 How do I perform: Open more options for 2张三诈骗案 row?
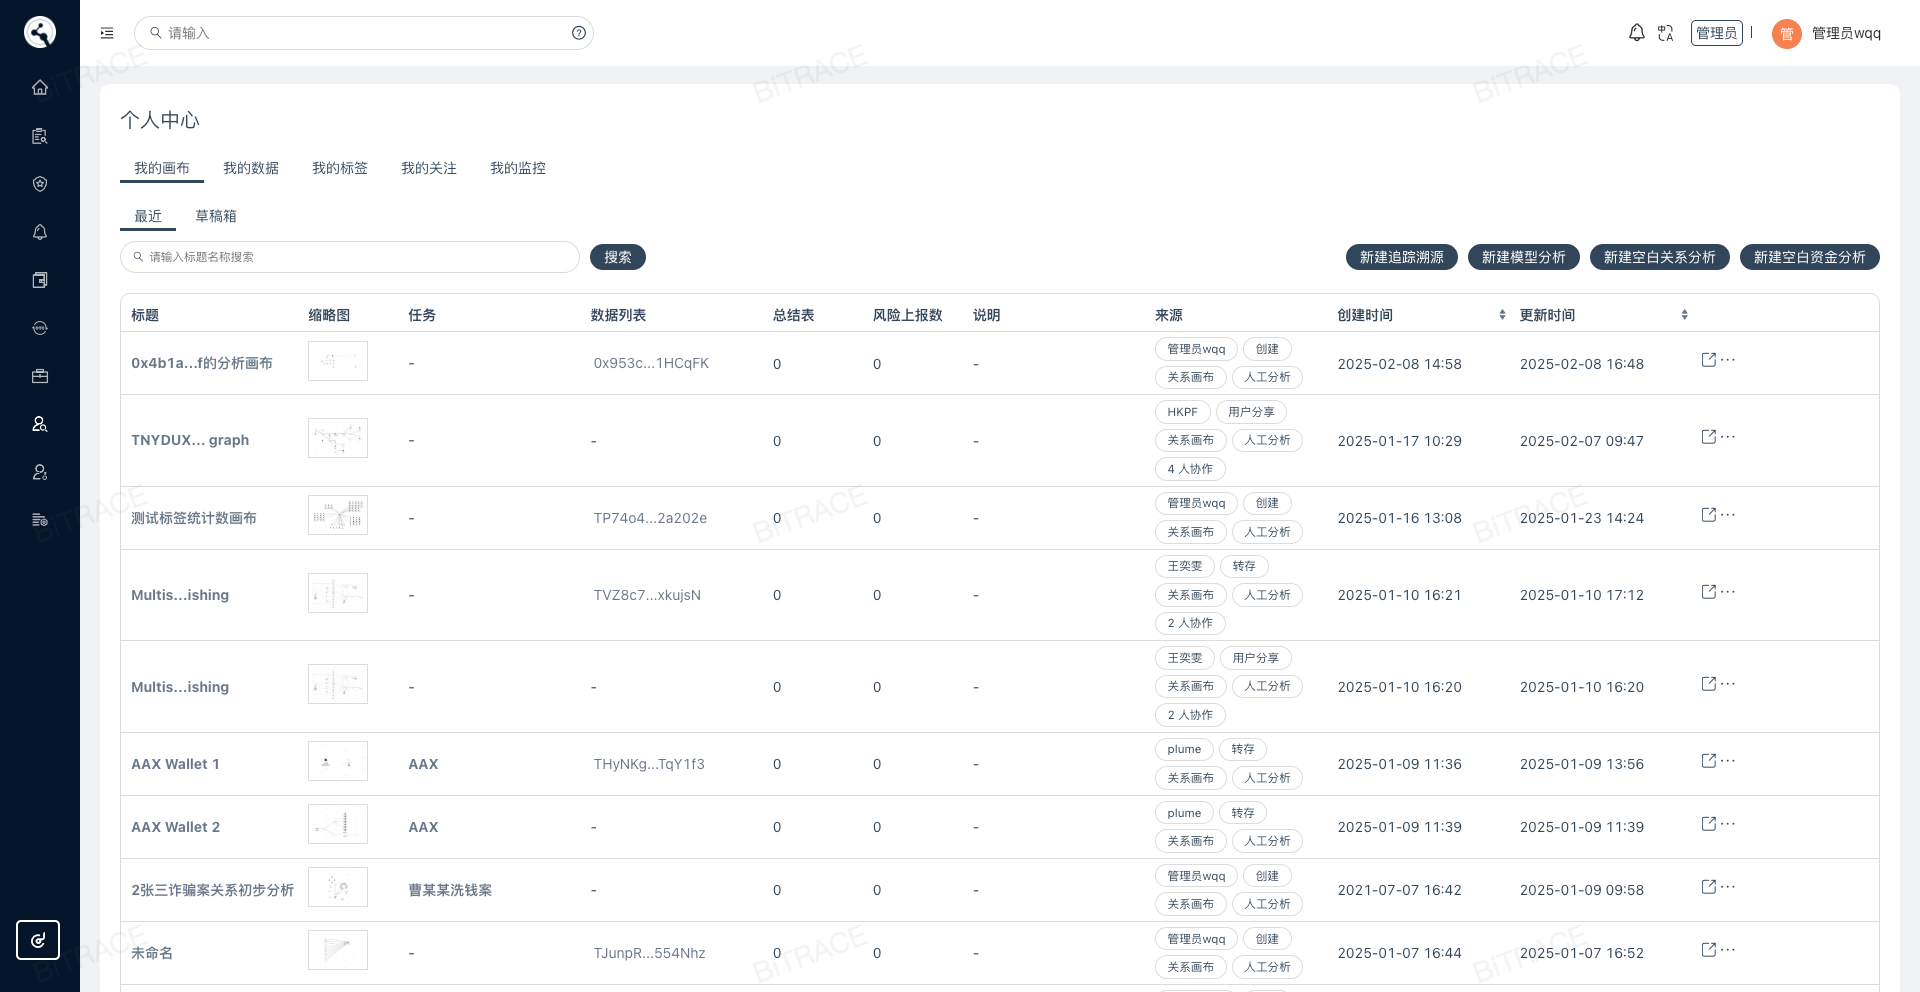[x=1728, y=887]
